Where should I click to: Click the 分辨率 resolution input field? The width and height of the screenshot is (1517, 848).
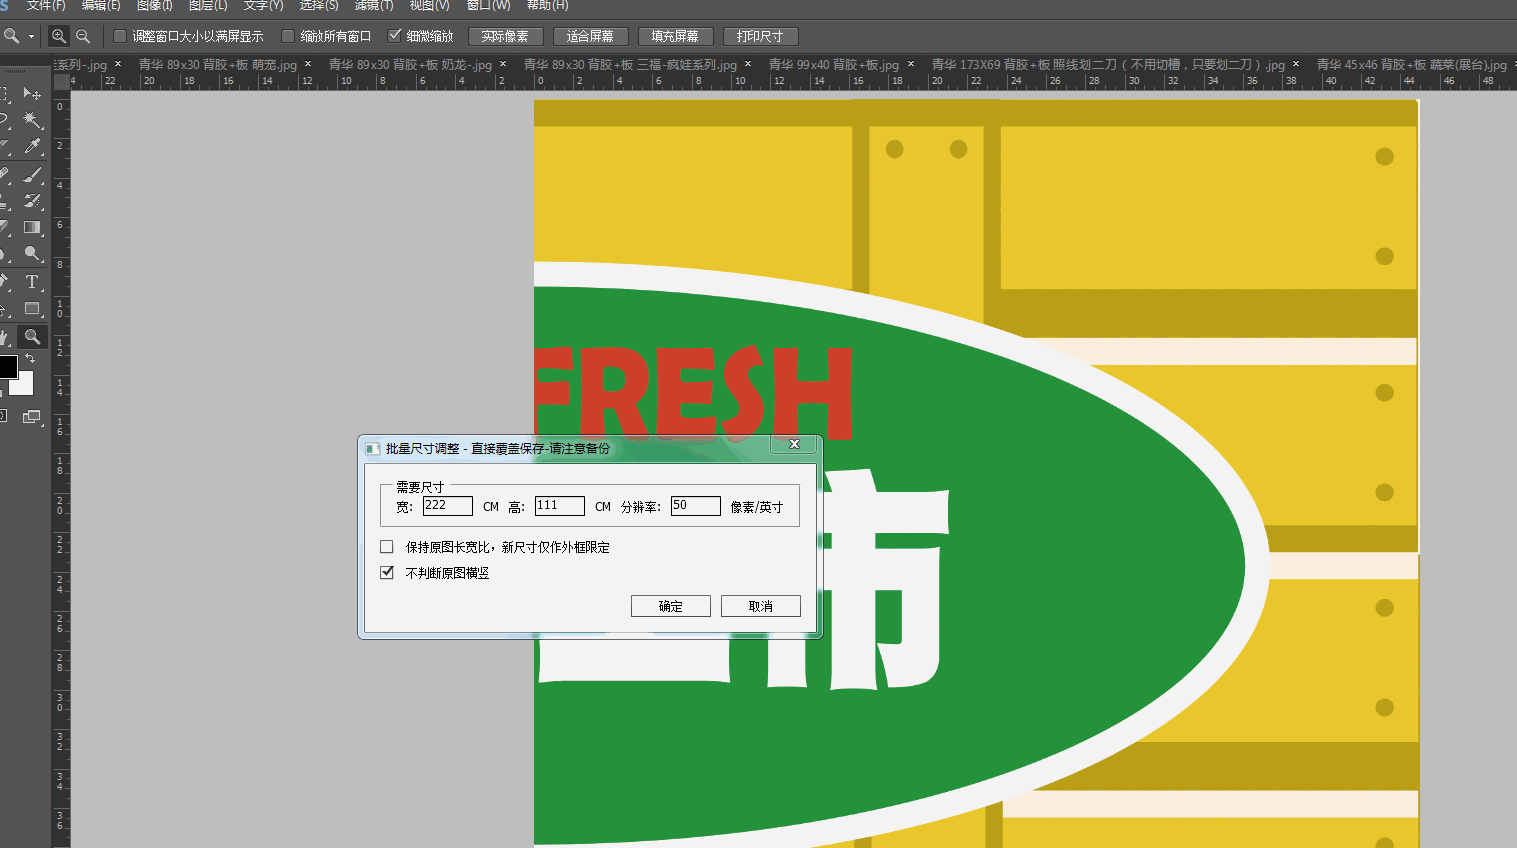696,506
